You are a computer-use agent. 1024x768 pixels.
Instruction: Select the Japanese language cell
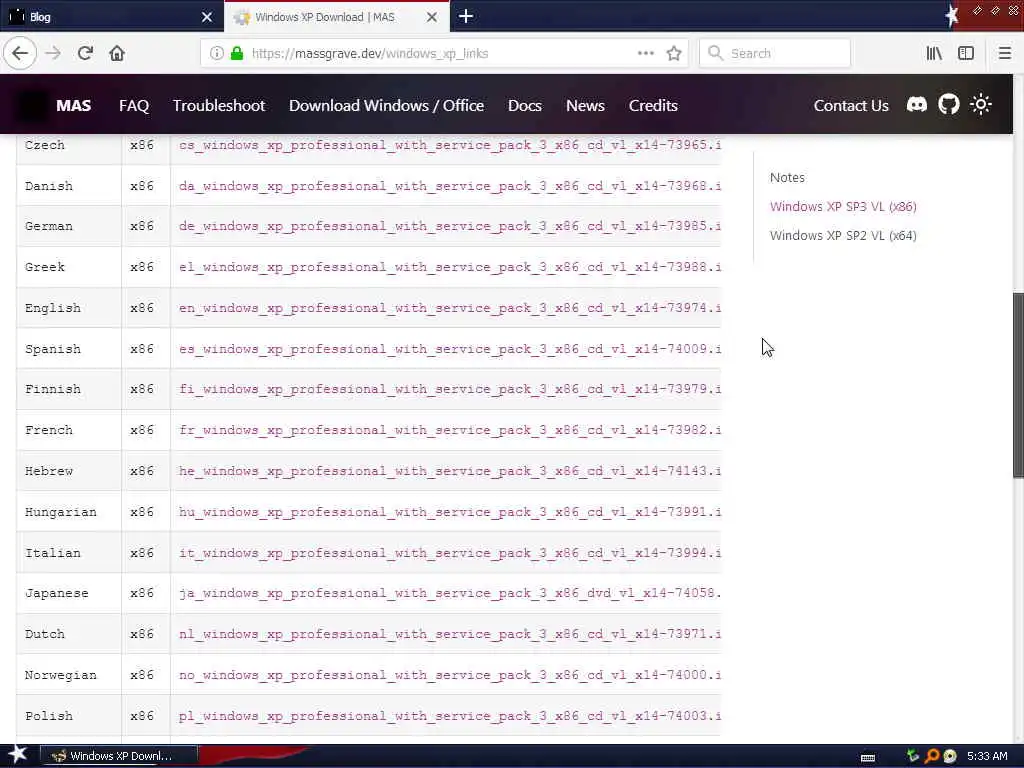(x=69, y=593)
